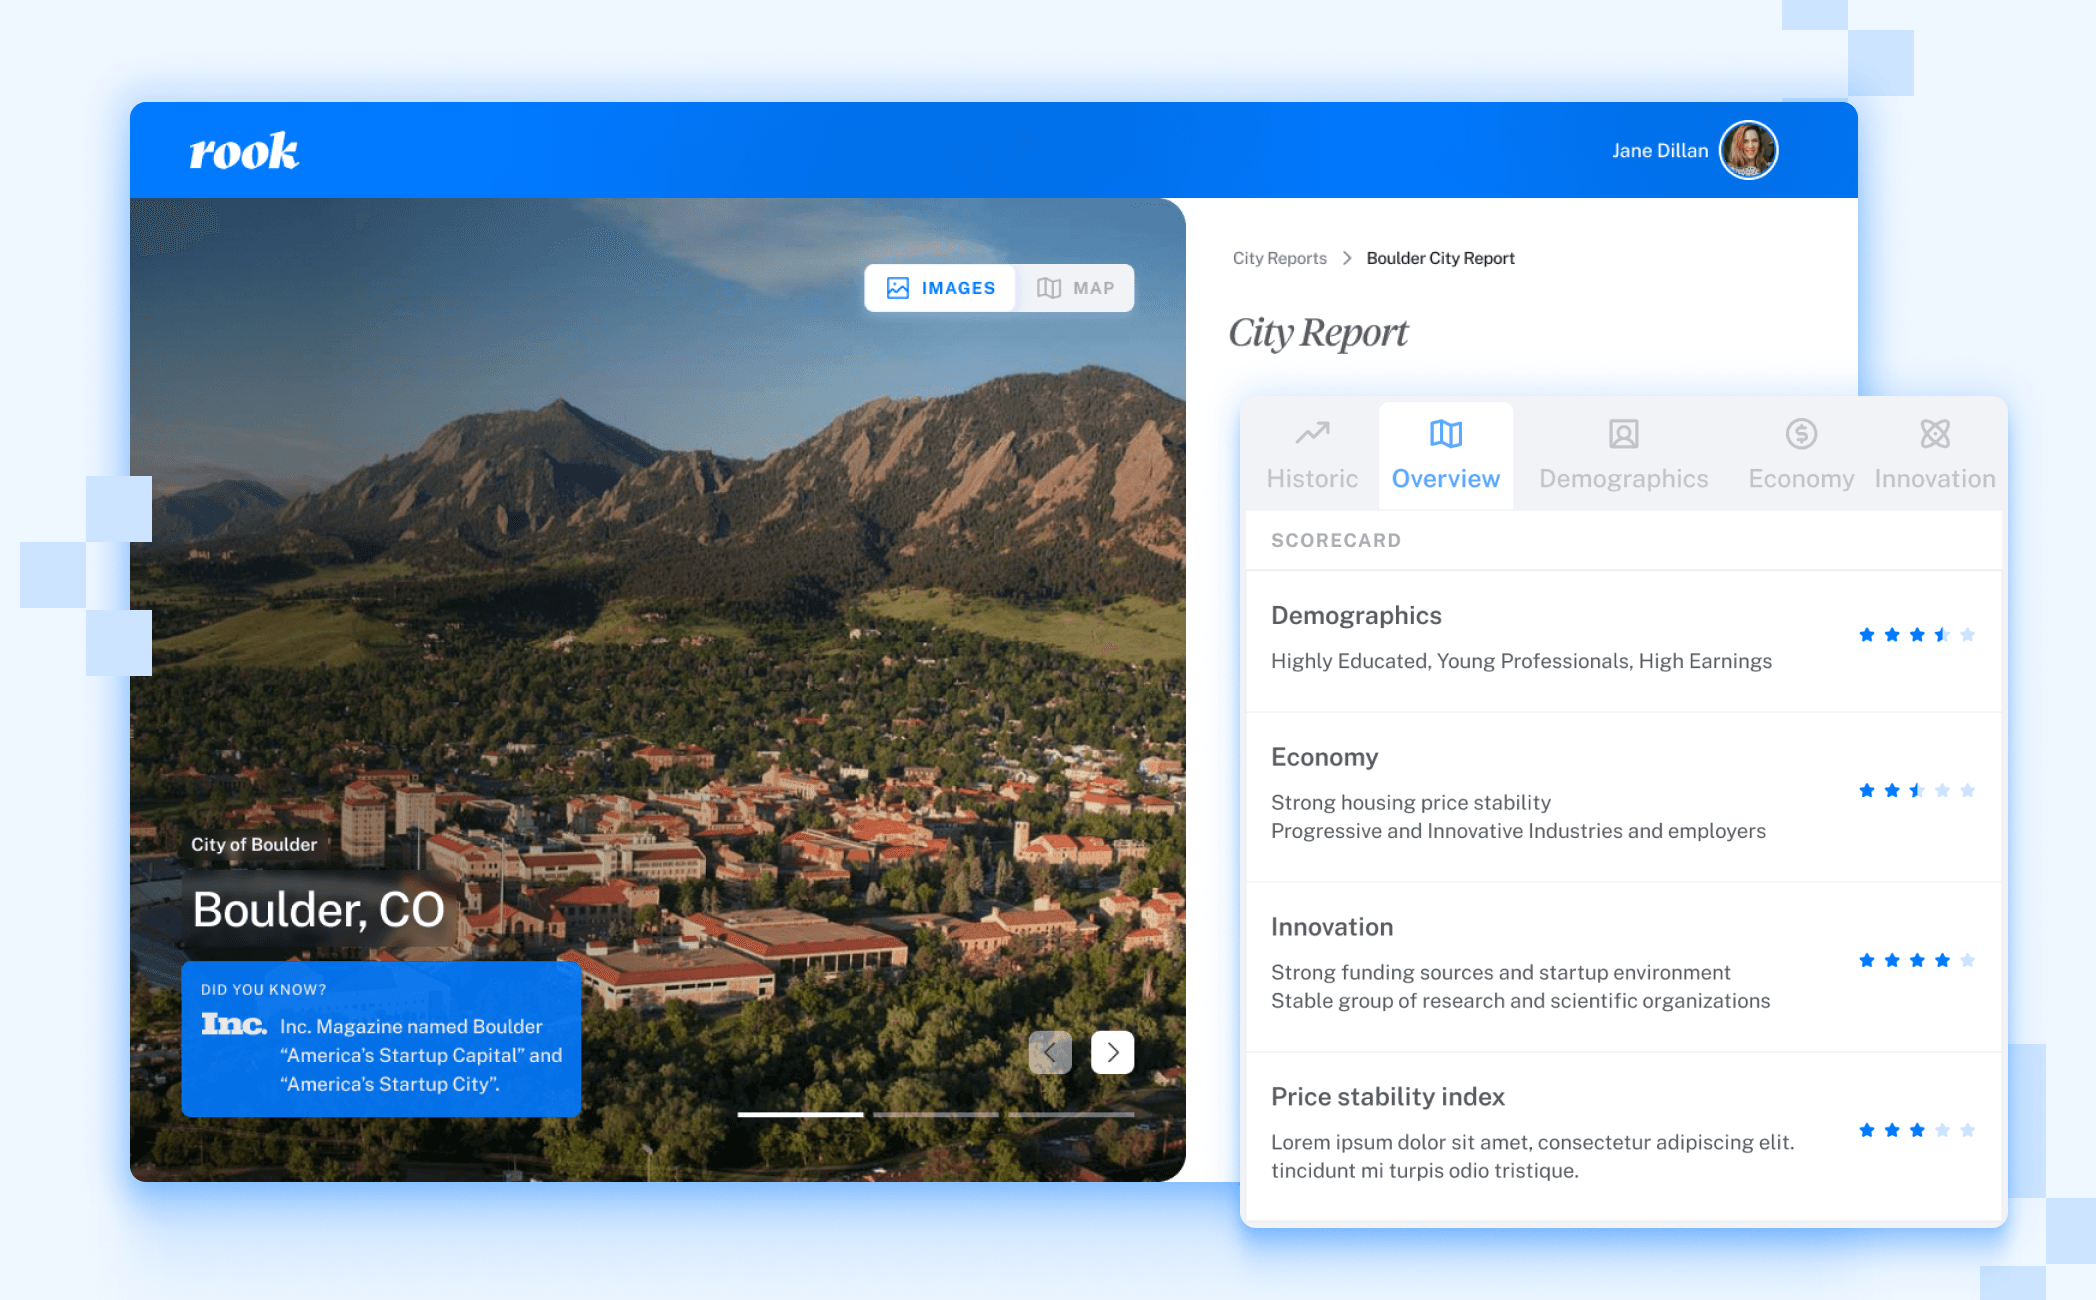
Task: Click the Overview map icon
Action: [x=1445, y=434]
